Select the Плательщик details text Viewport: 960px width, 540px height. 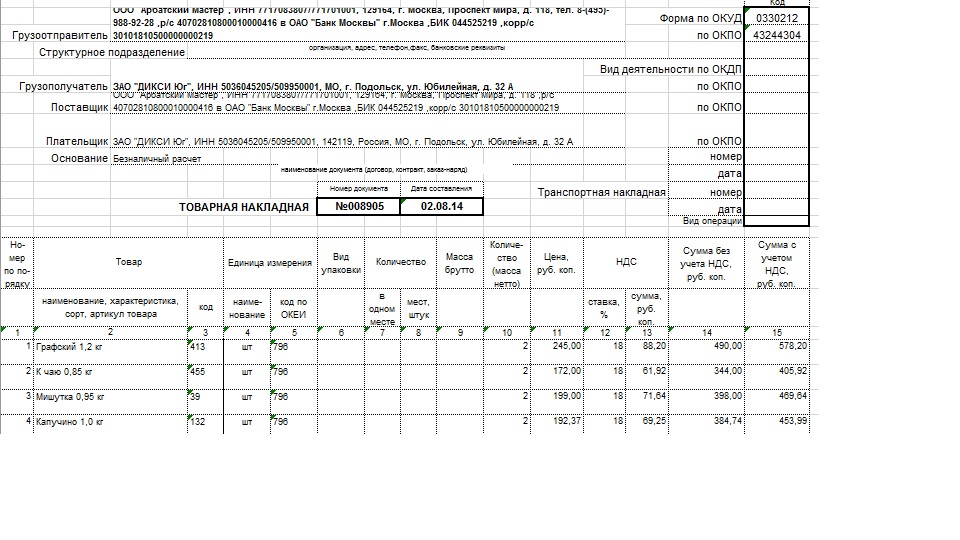343,141
